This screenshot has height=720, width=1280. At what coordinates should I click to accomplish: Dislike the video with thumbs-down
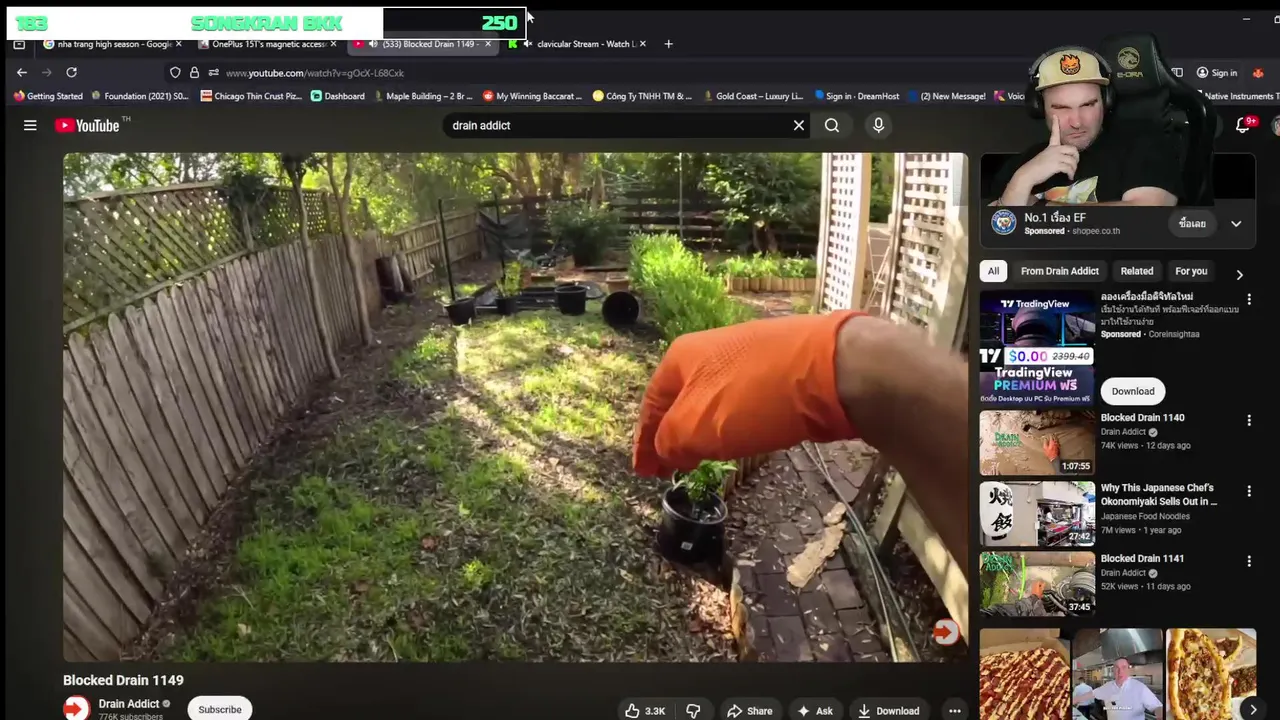(693, 711)
